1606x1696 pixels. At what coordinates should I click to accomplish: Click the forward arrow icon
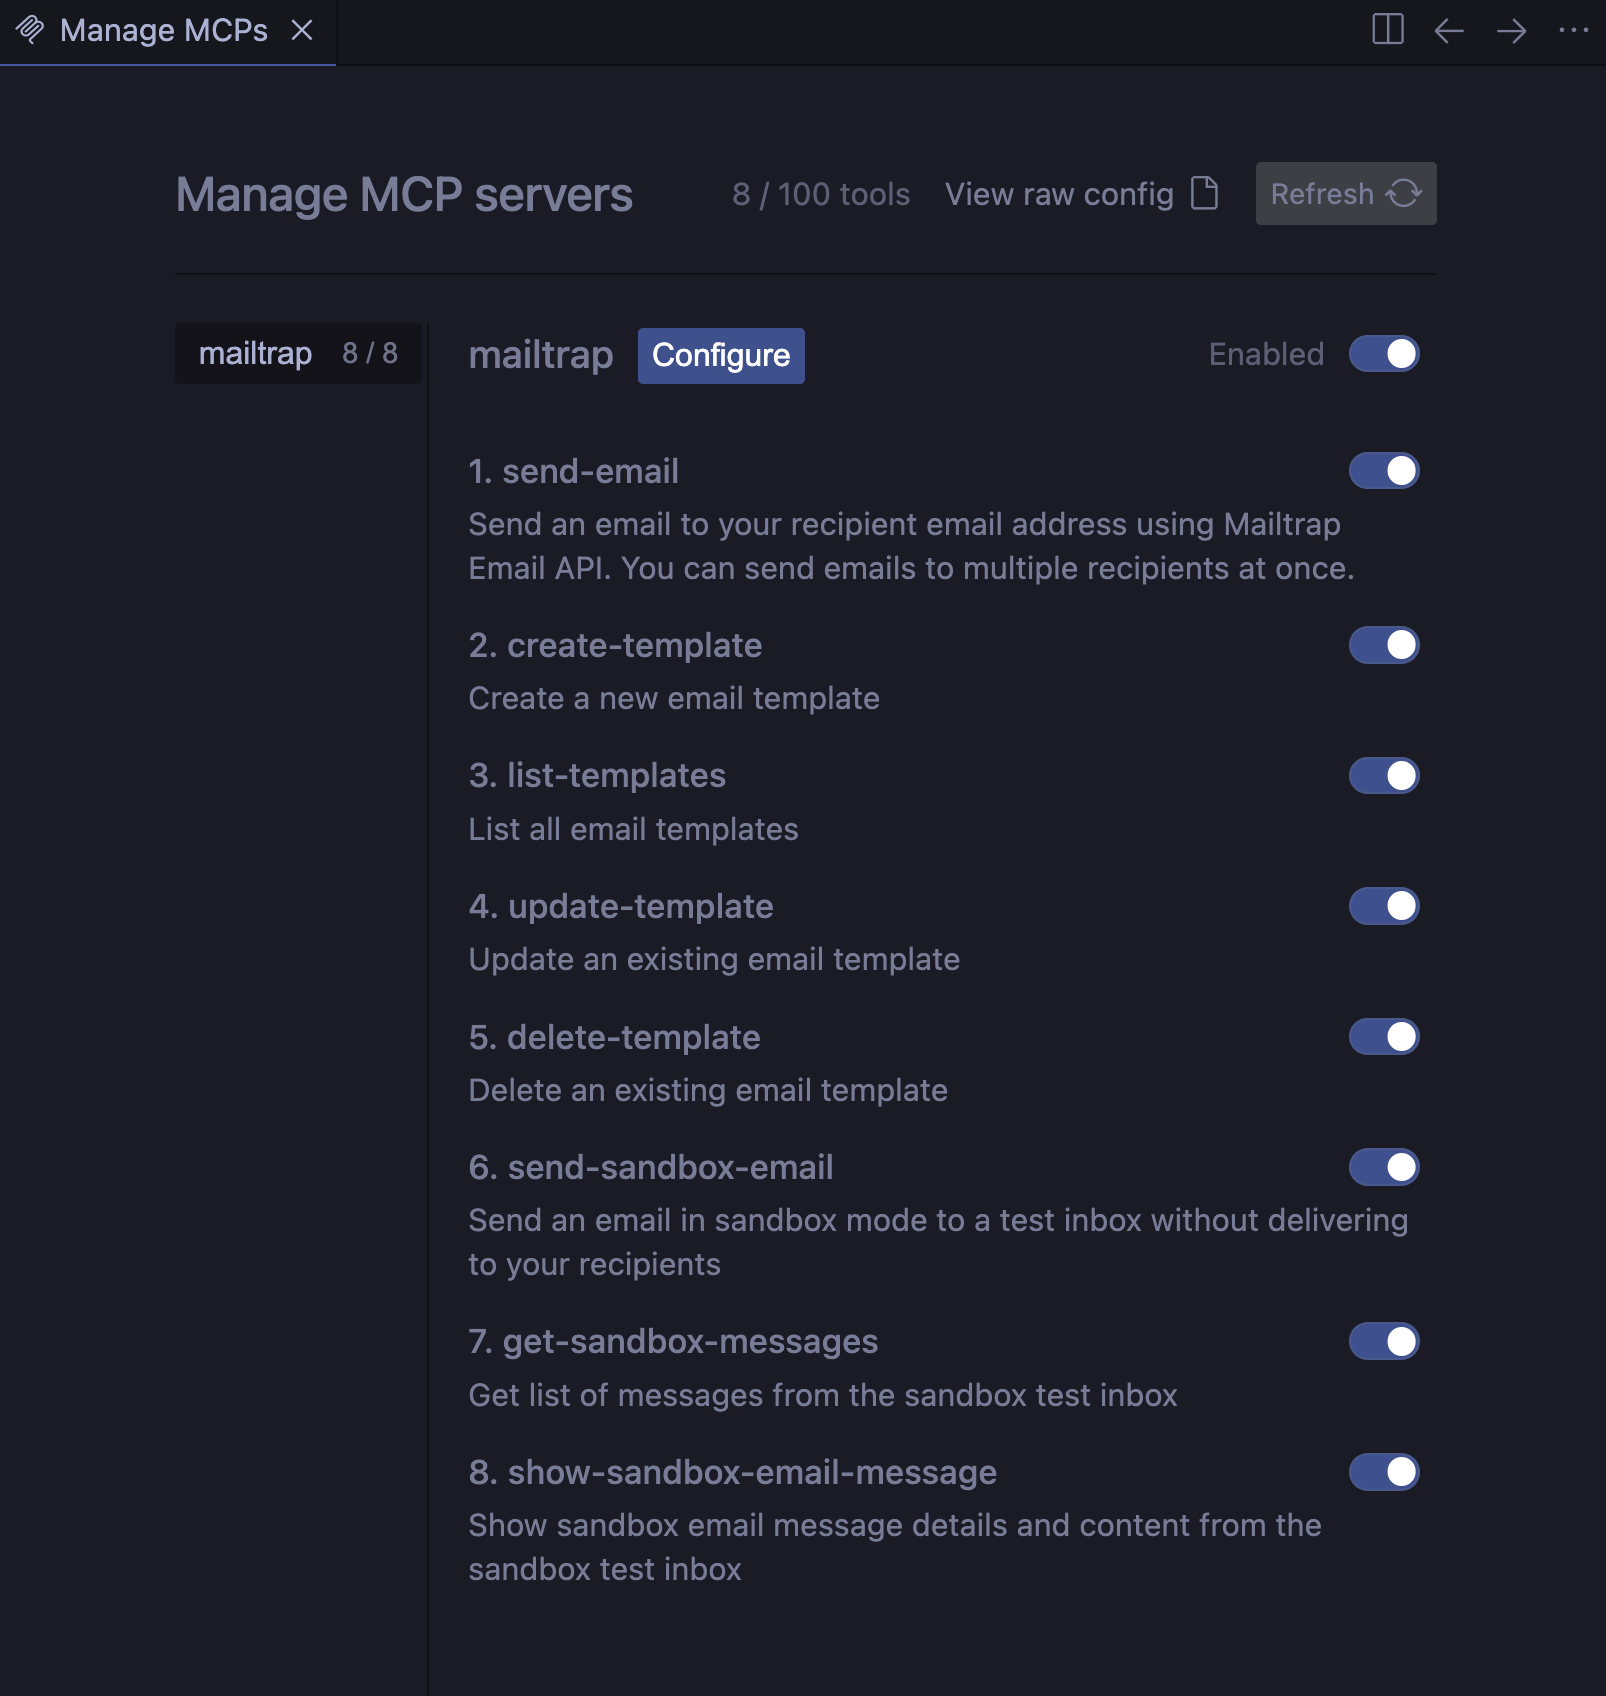(x=1511, y=30)
